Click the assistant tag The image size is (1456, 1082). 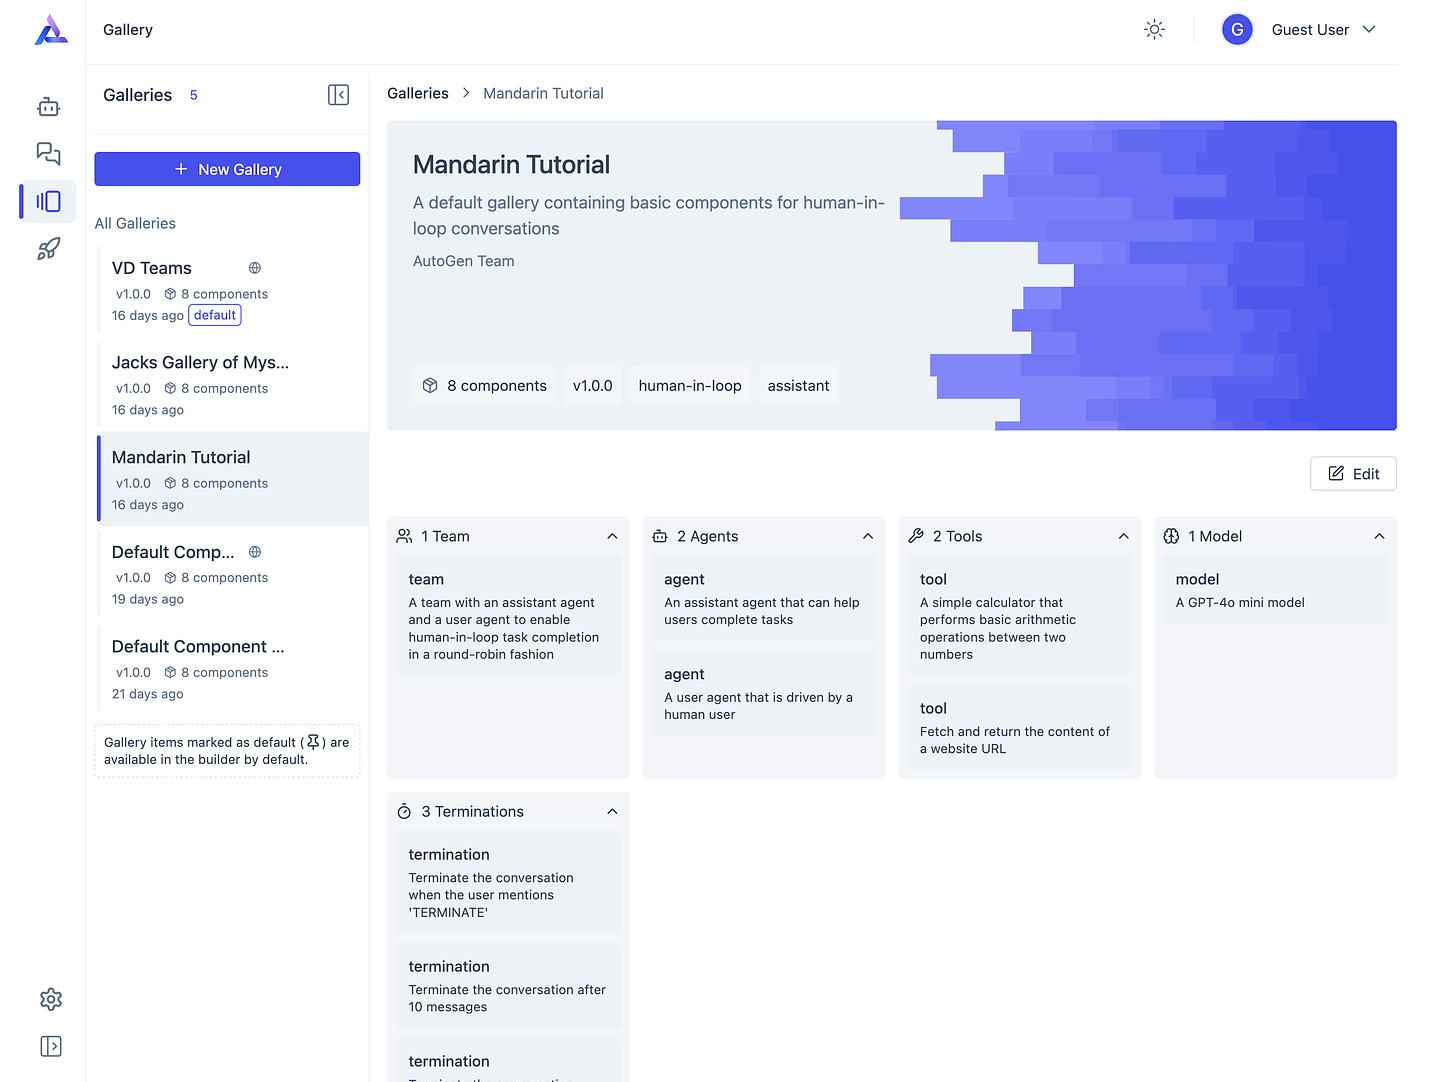(798, 386)
